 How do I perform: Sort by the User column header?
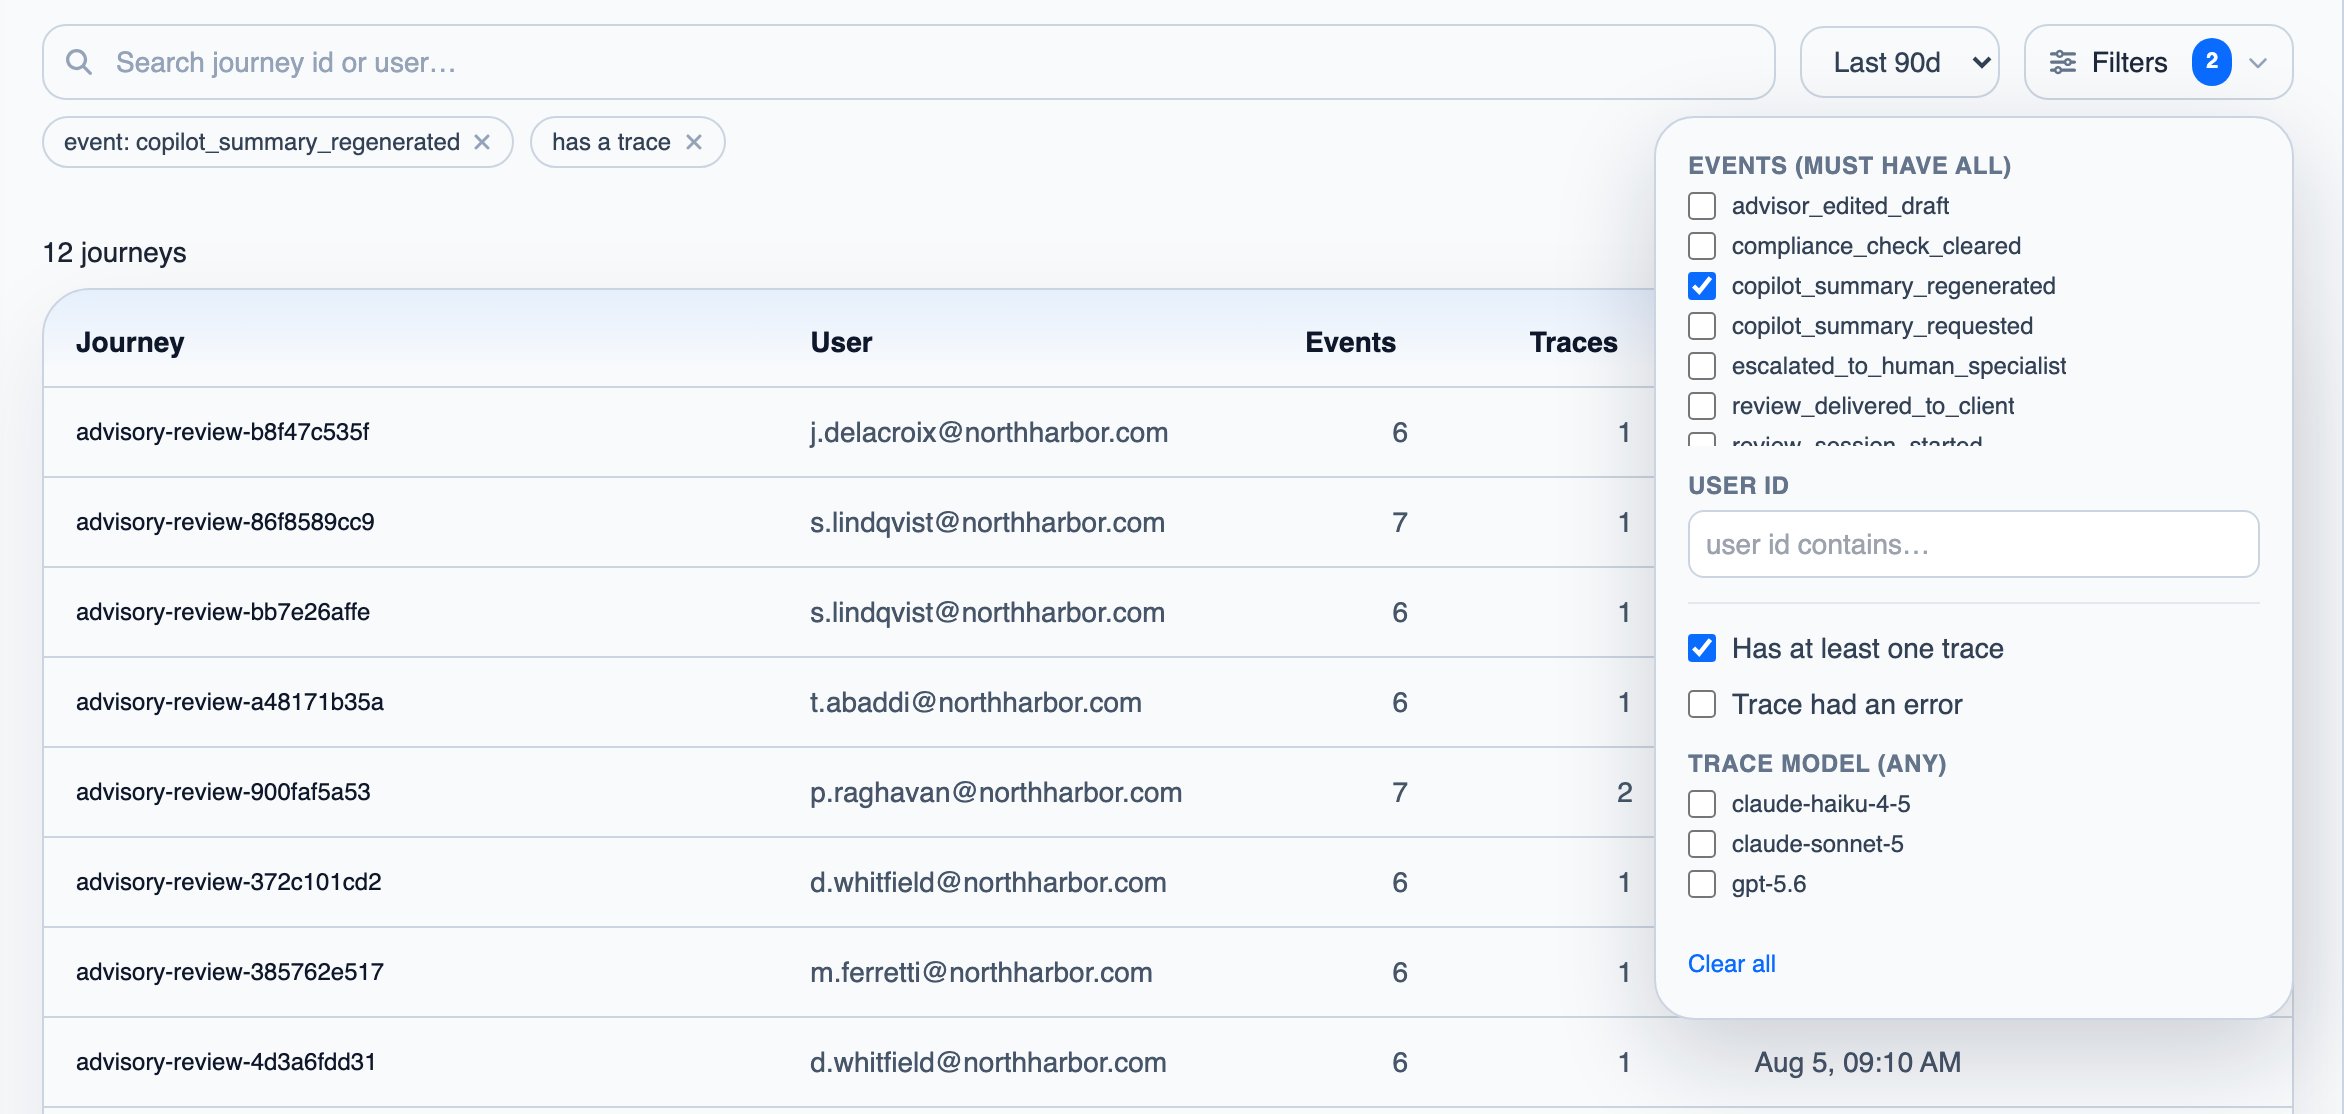point(841,342)
